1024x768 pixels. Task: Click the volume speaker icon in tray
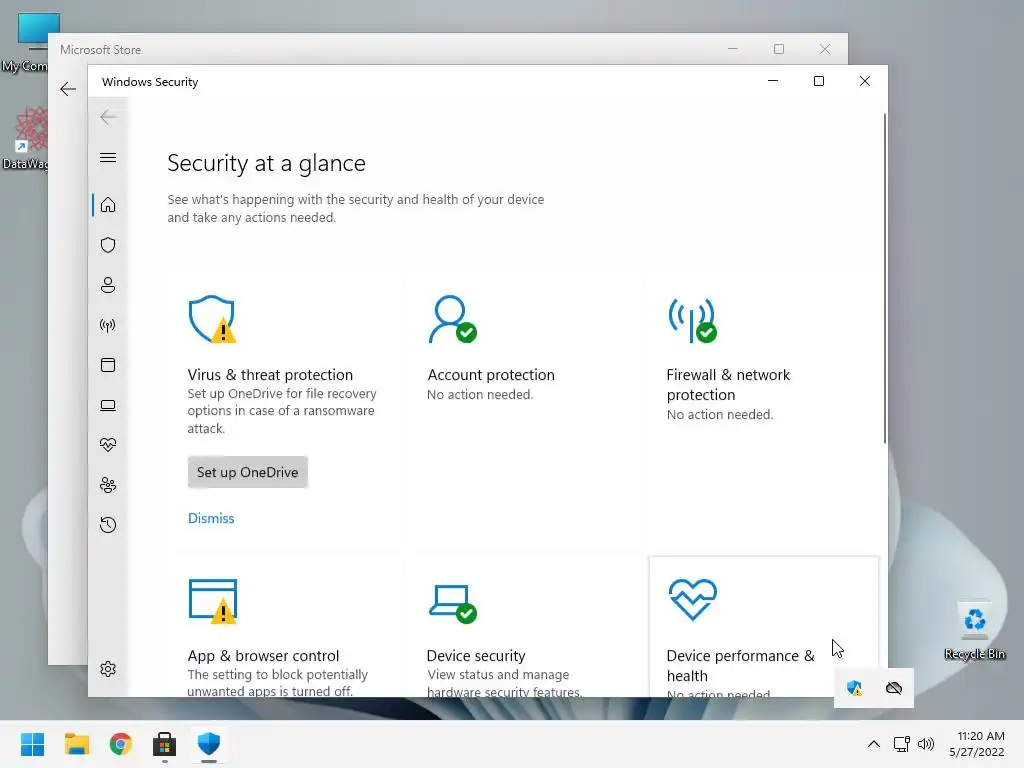926,744
